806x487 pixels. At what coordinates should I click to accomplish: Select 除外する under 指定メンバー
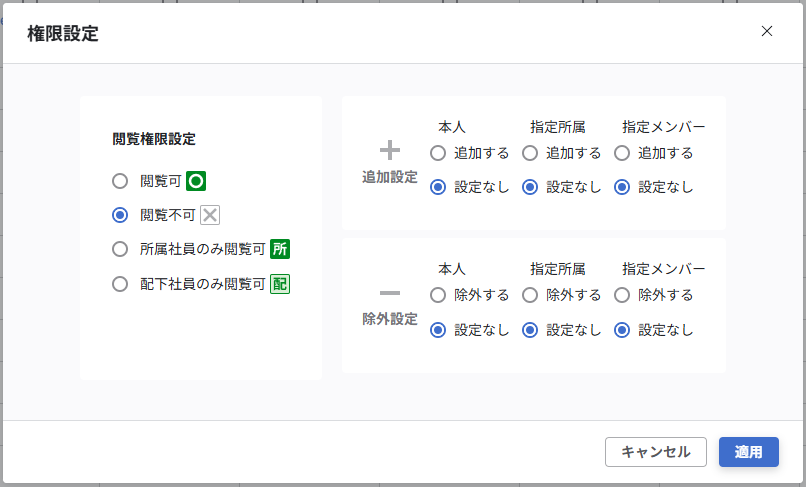tap(622, 295)
